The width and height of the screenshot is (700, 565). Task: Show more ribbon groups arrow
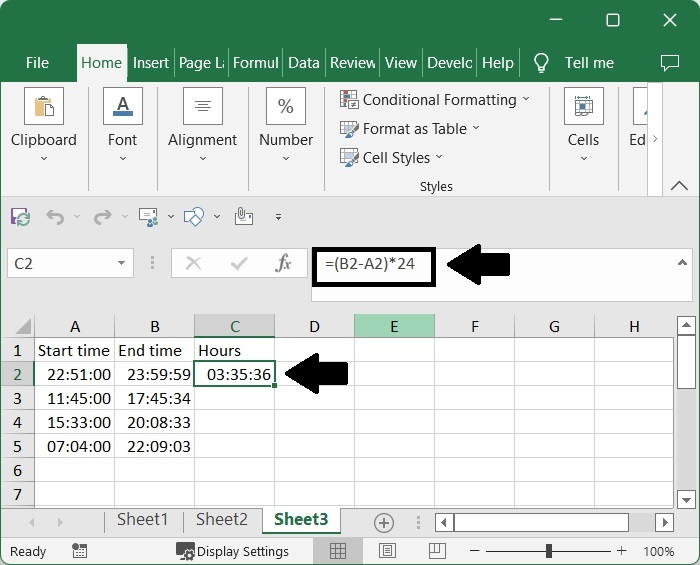point(655,139)
